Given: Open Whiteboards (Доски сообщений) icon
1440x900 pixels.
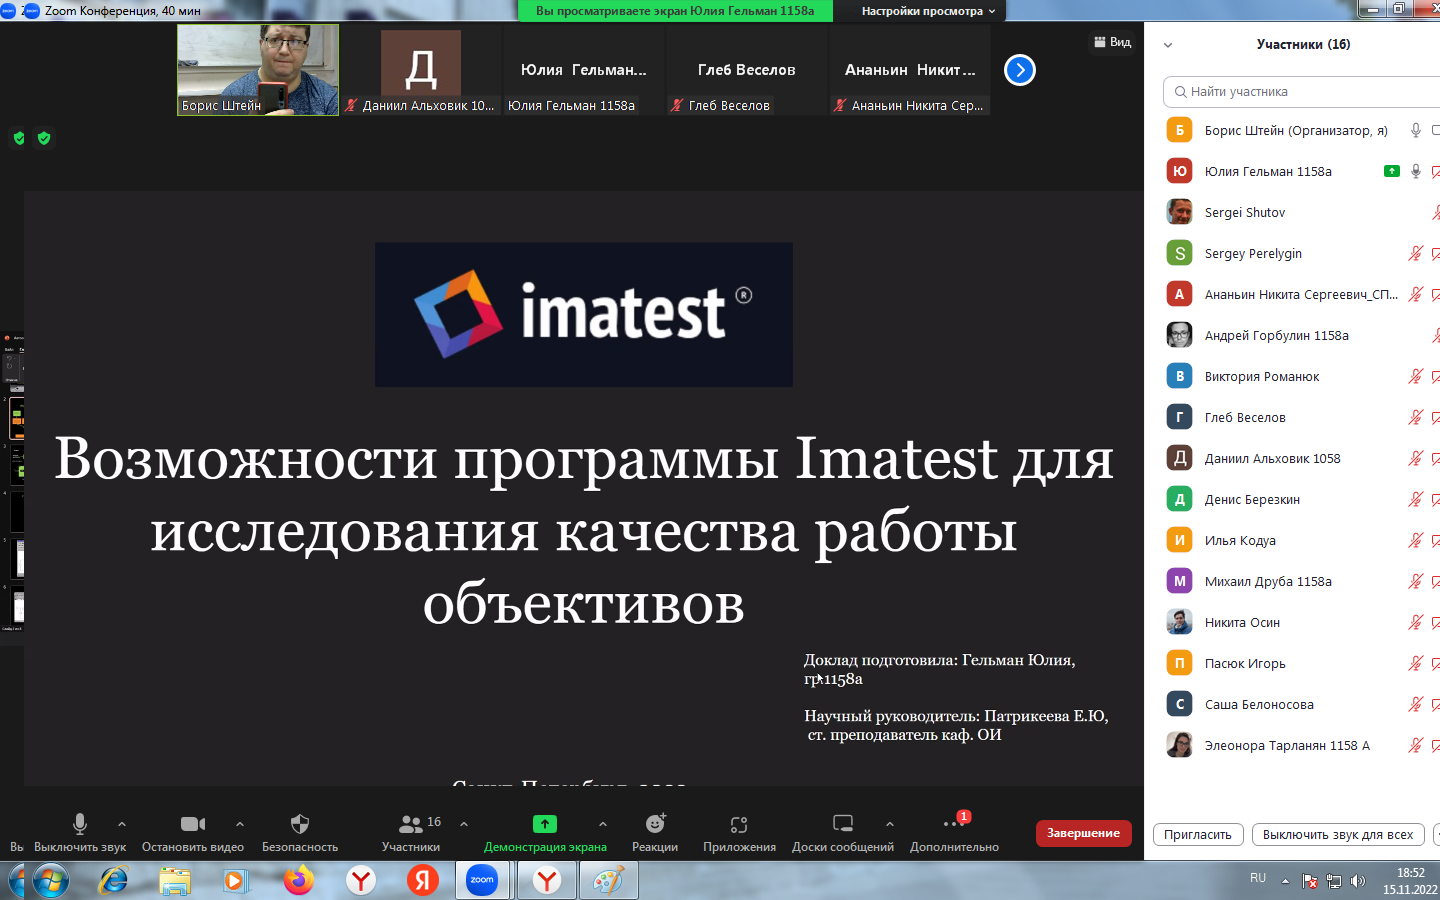Looking at the screenshot, I should pos(842,824).
